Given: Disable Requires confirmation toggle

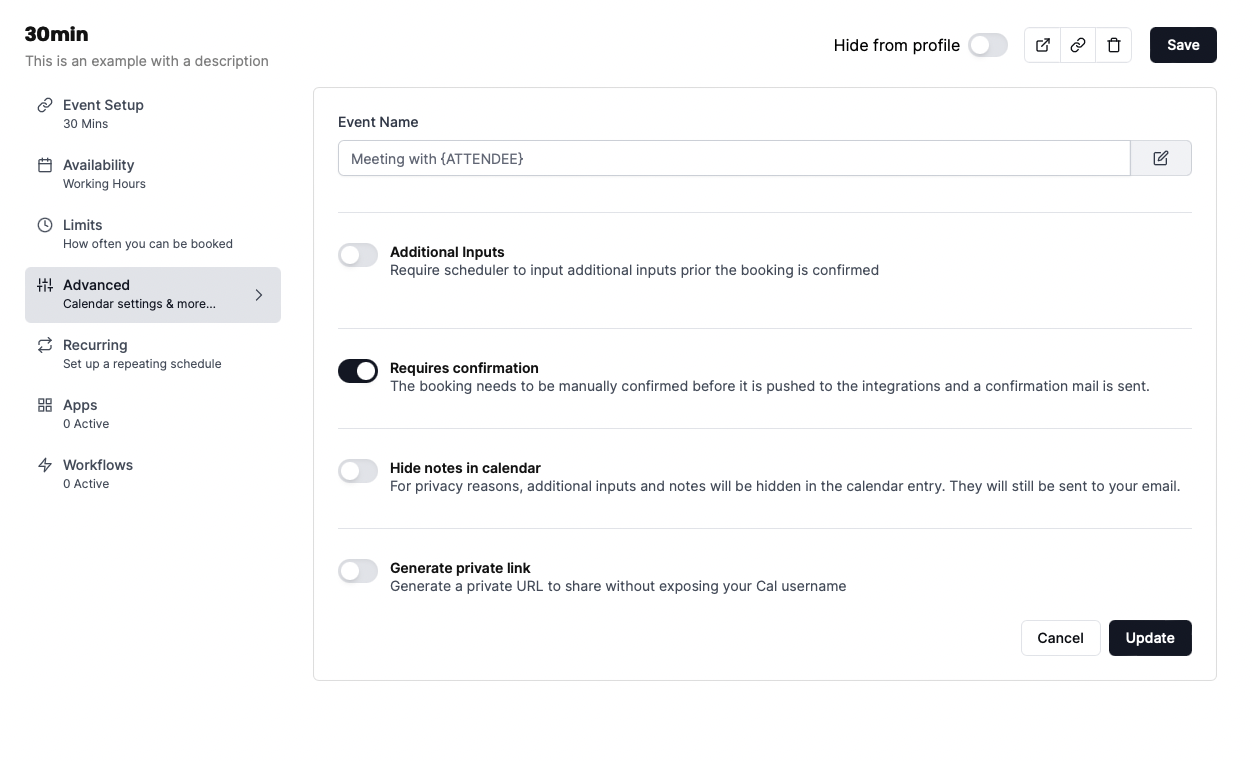Looking at the screenshot, I should tap(358, 371).
